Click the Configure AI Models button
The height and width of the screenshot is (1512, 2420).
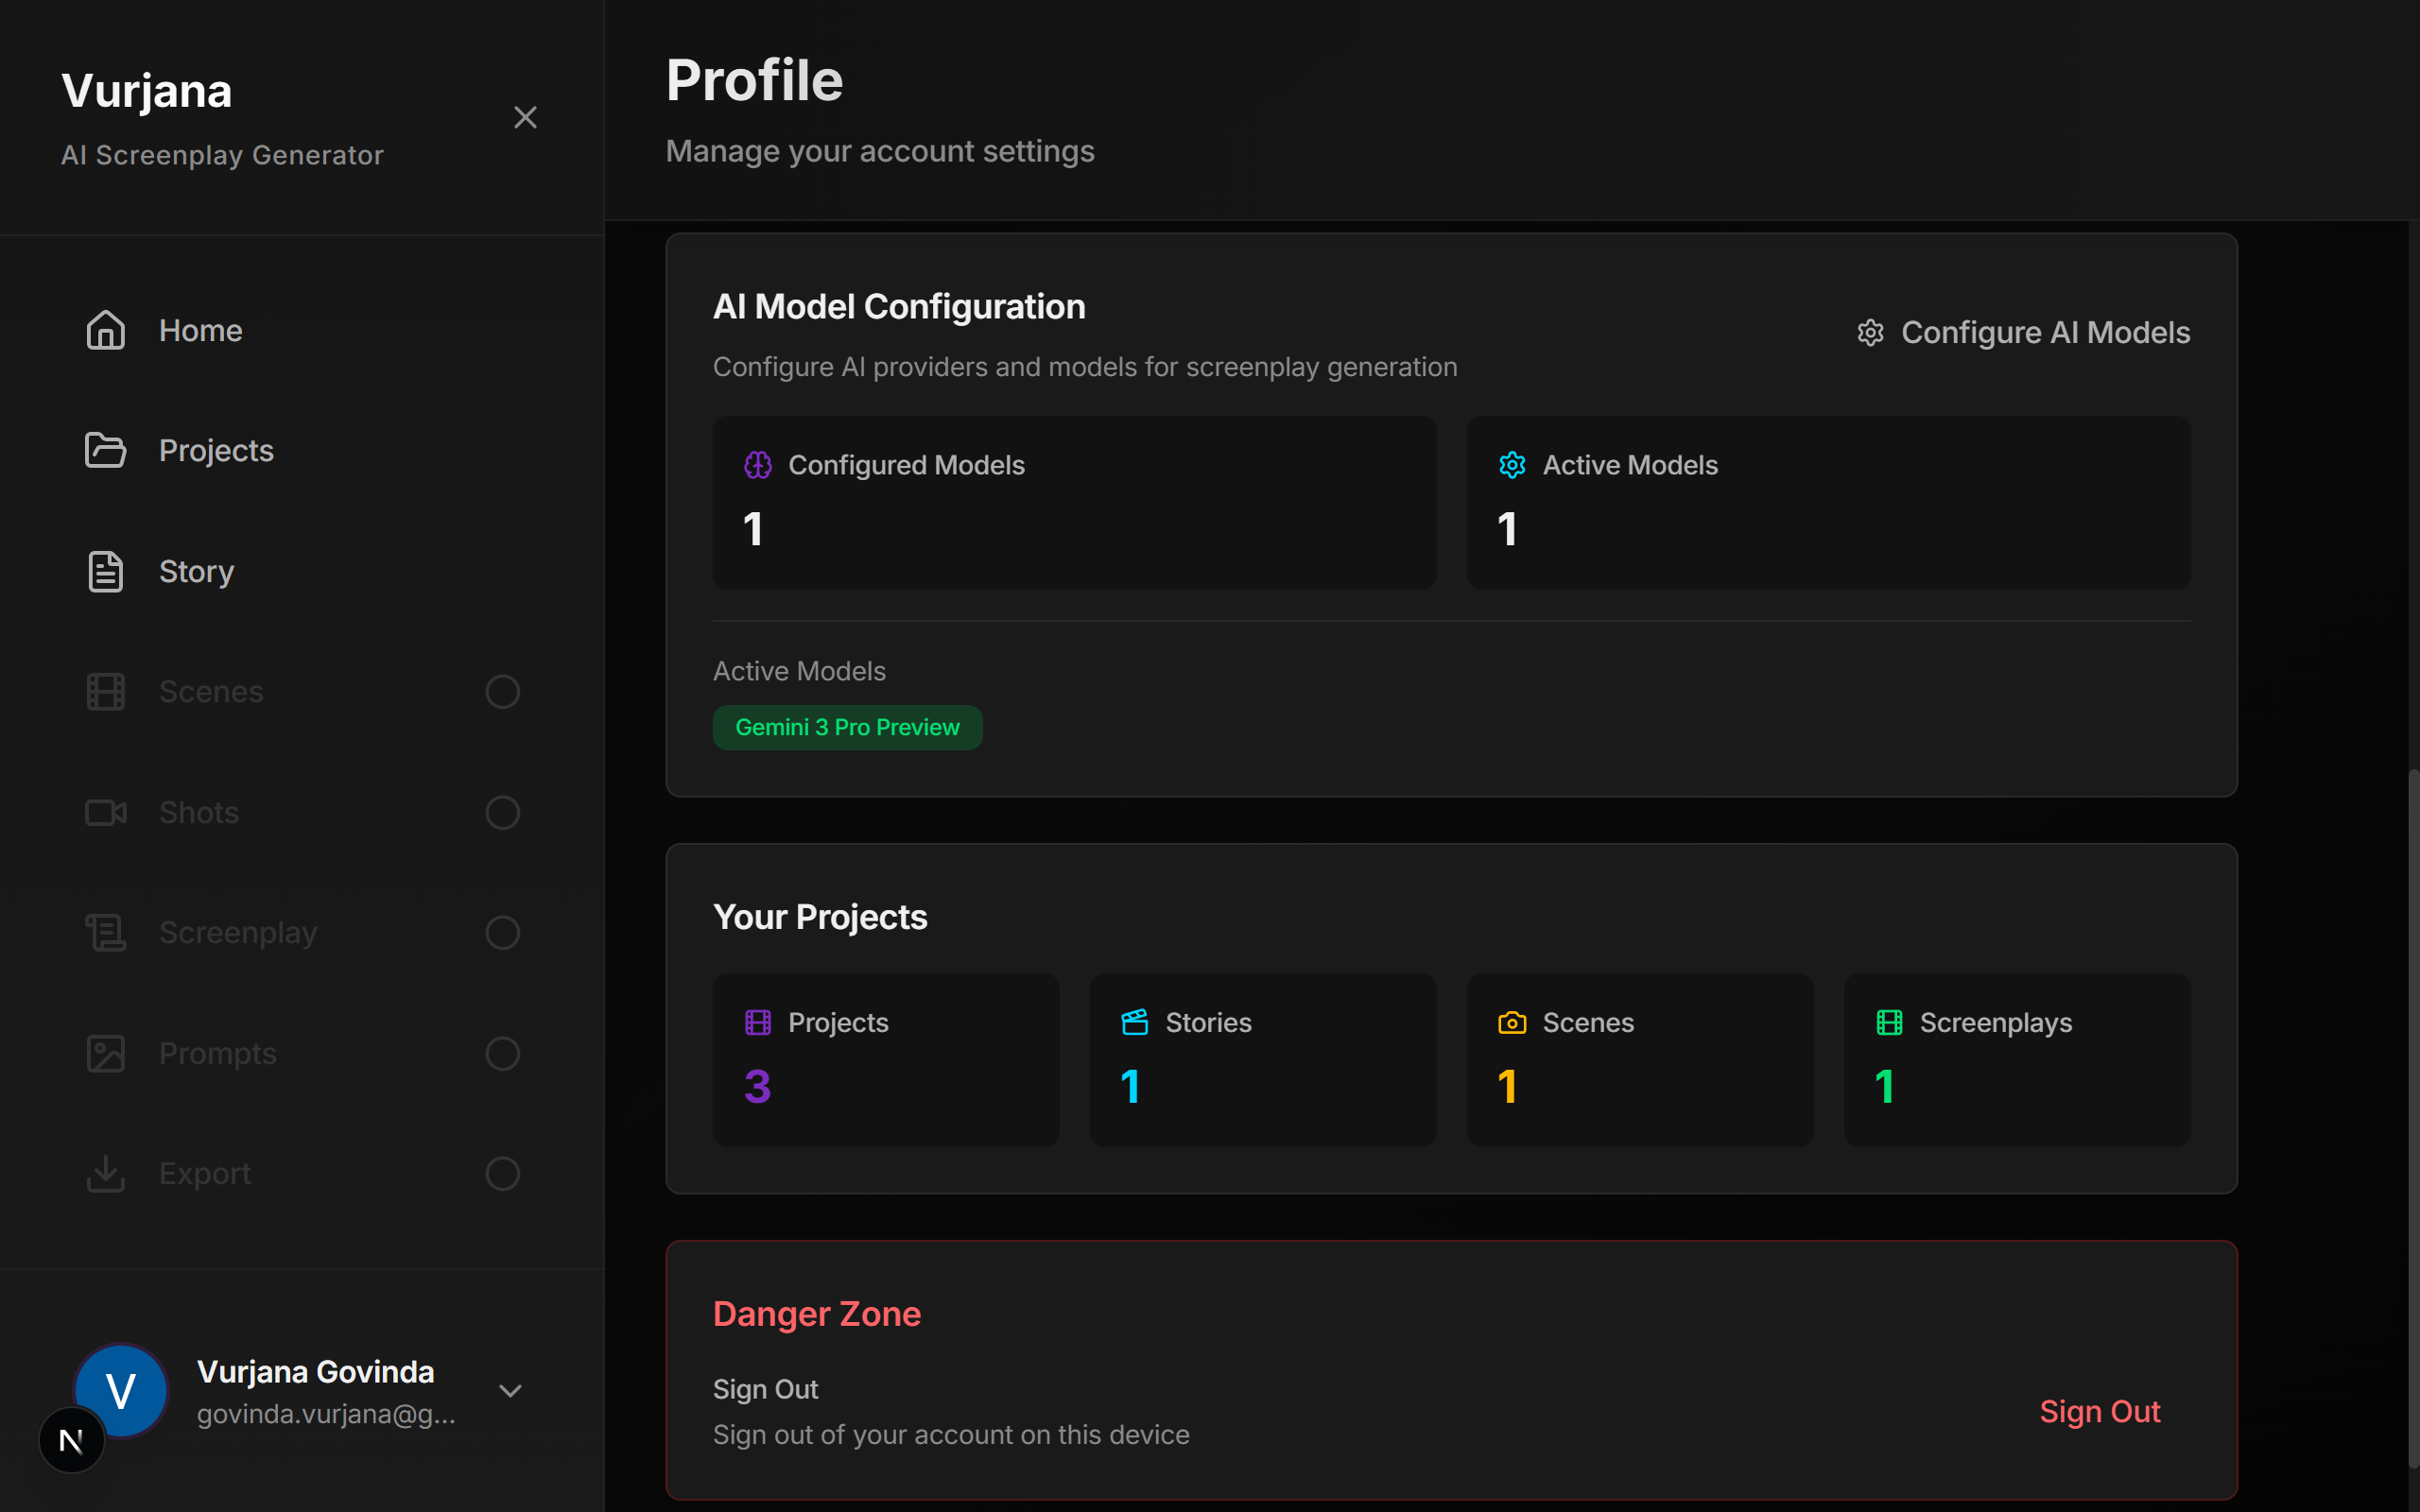[2024, 332]
